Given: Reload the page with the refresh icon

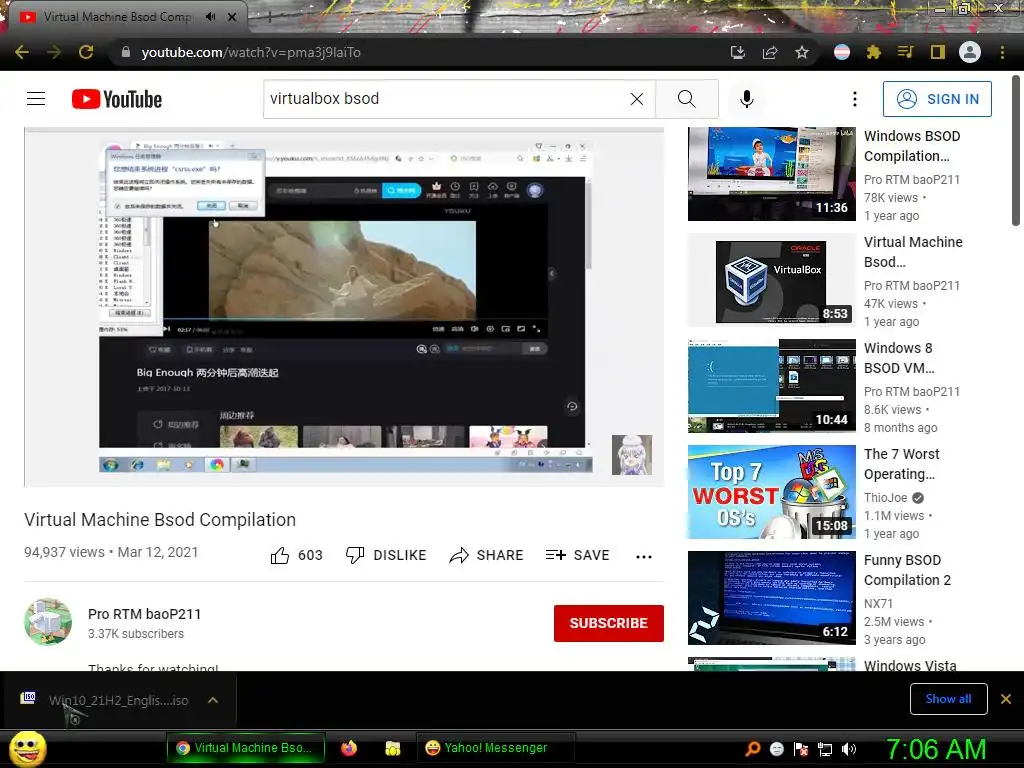Looking at the screenshot, I should tap(86, 52).
